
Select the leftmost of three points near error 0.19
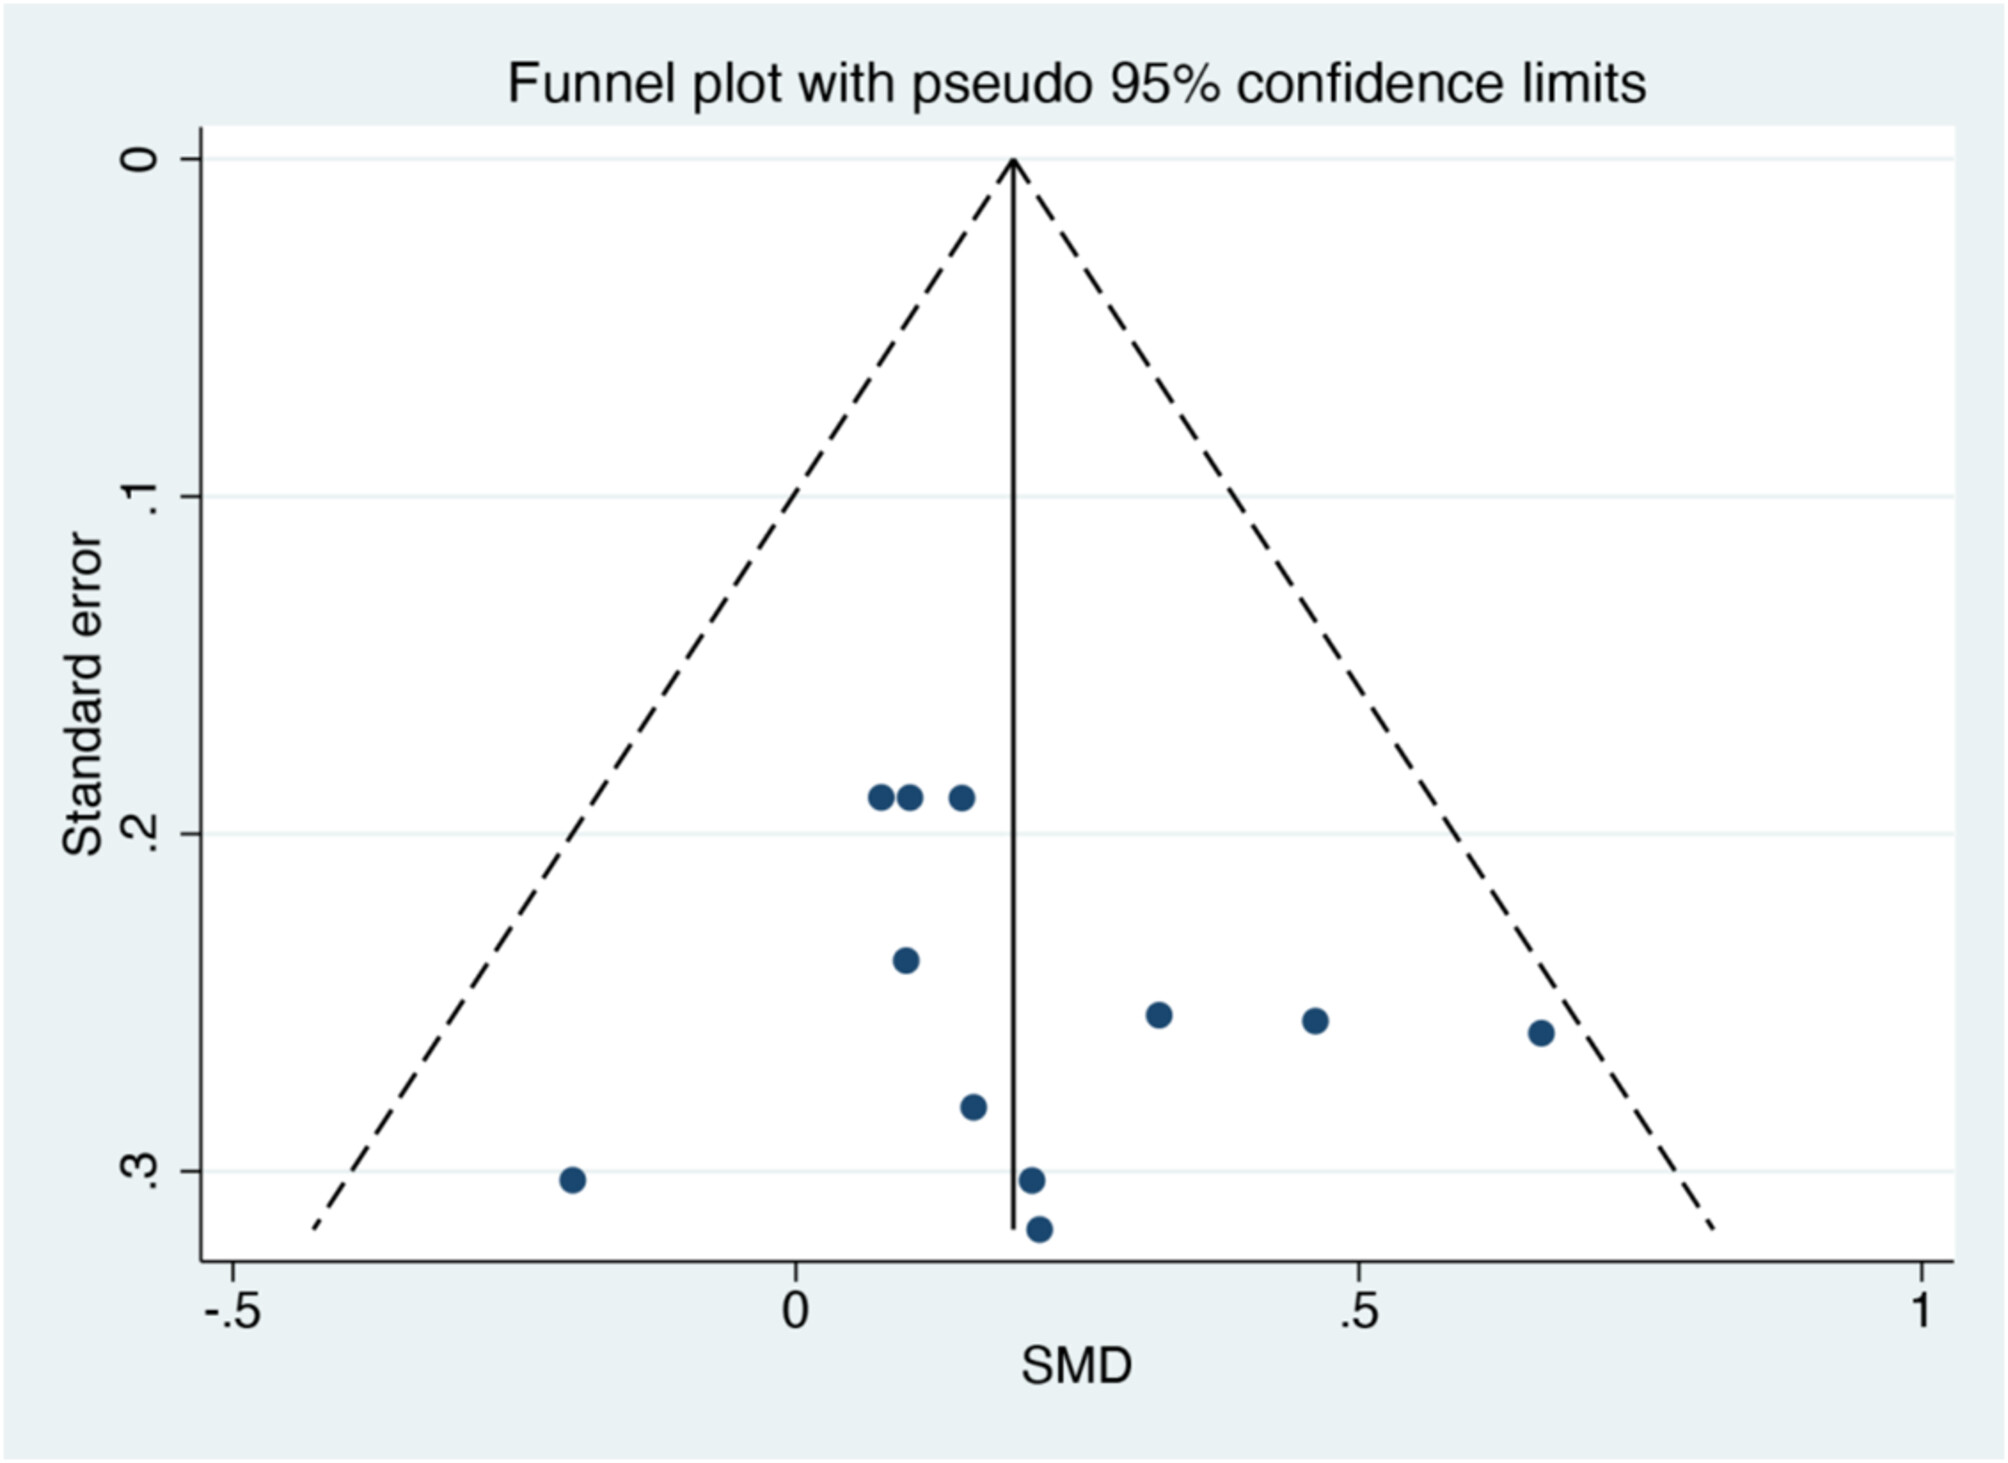click(x=881, y=798)
